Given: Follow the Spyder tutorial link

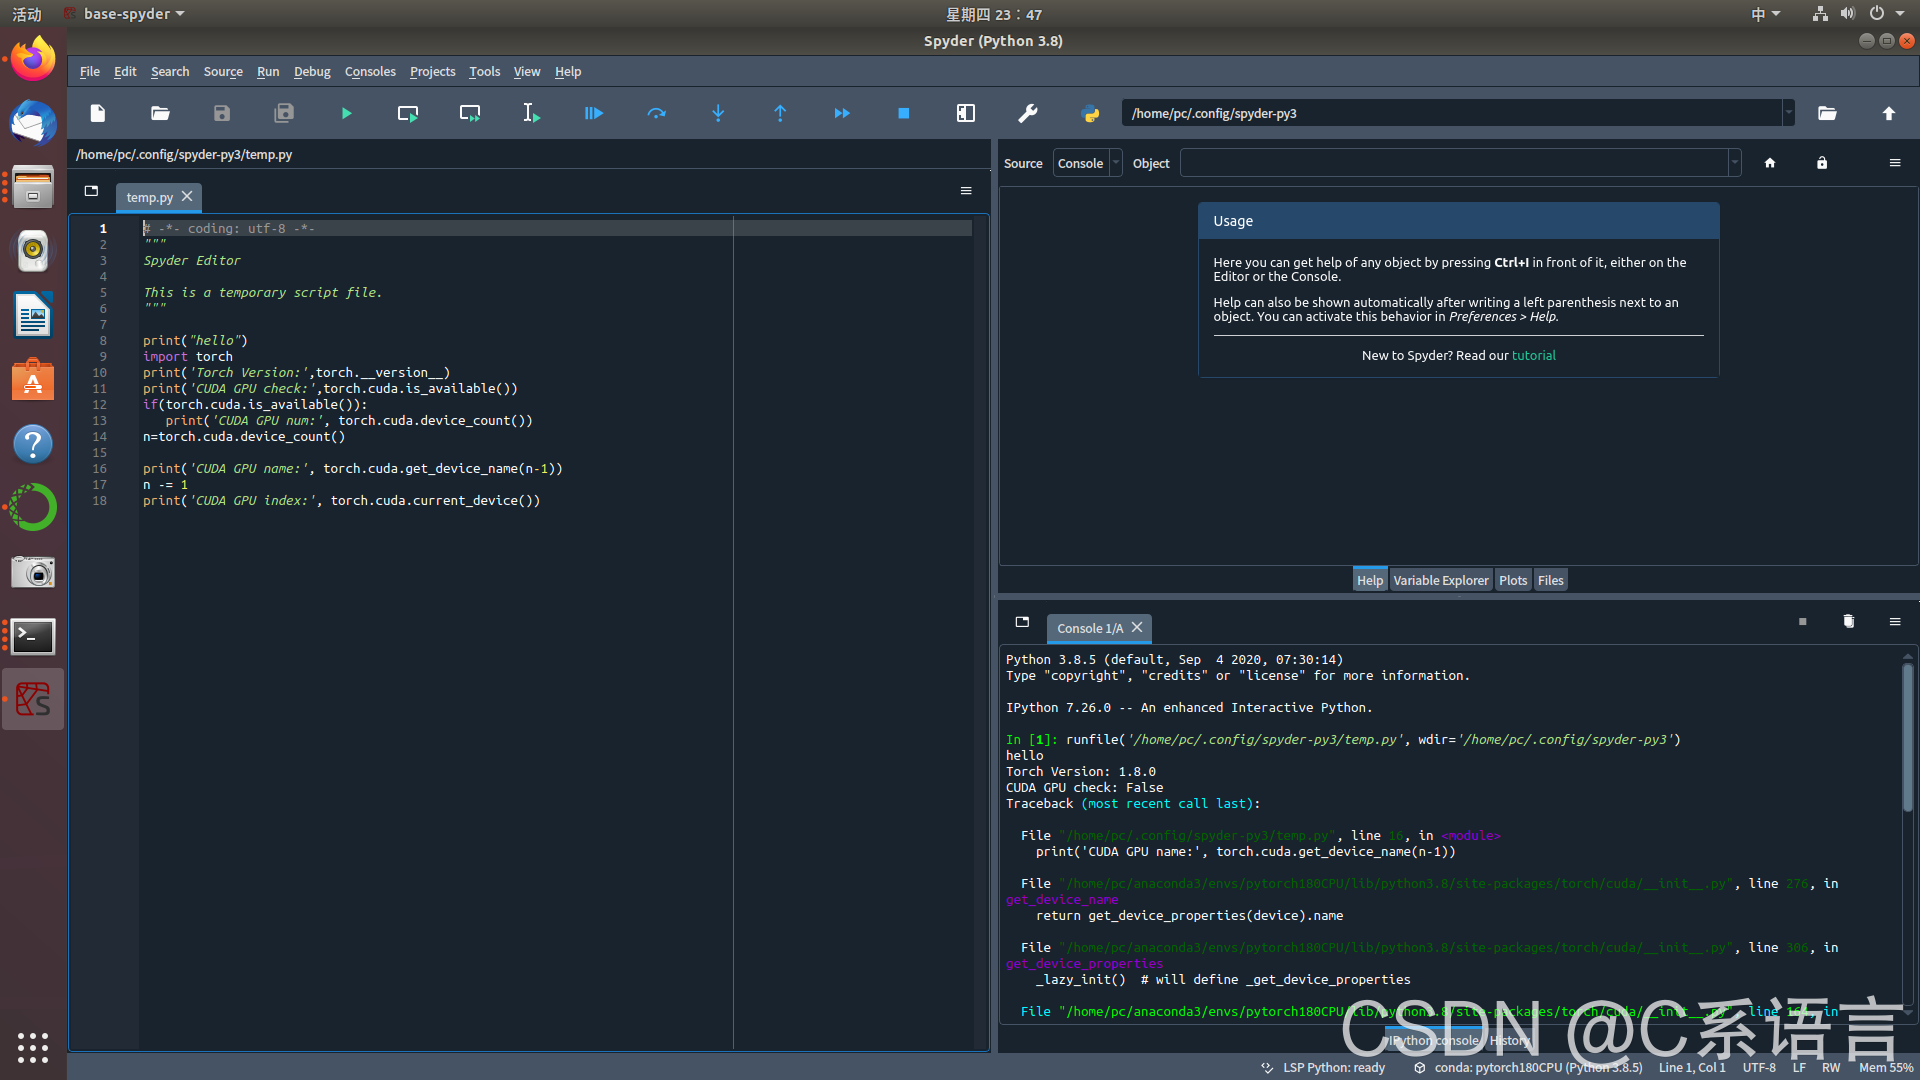Looking at the screenshot, I should pyautogui.click(x=1533, y=356).
